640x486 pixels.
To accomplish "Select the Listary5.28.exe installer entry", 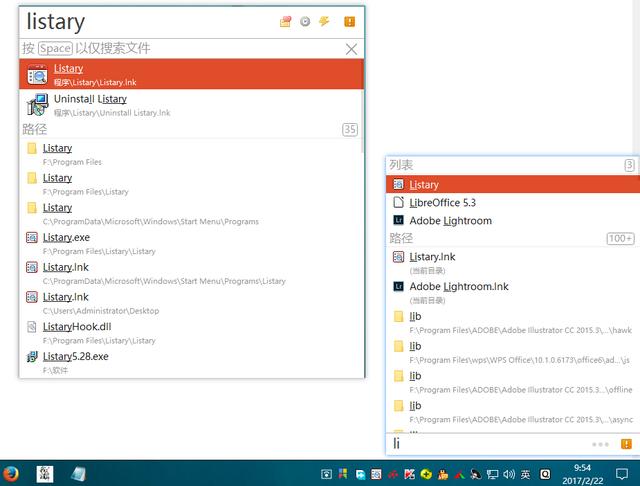I will [75, 361].
